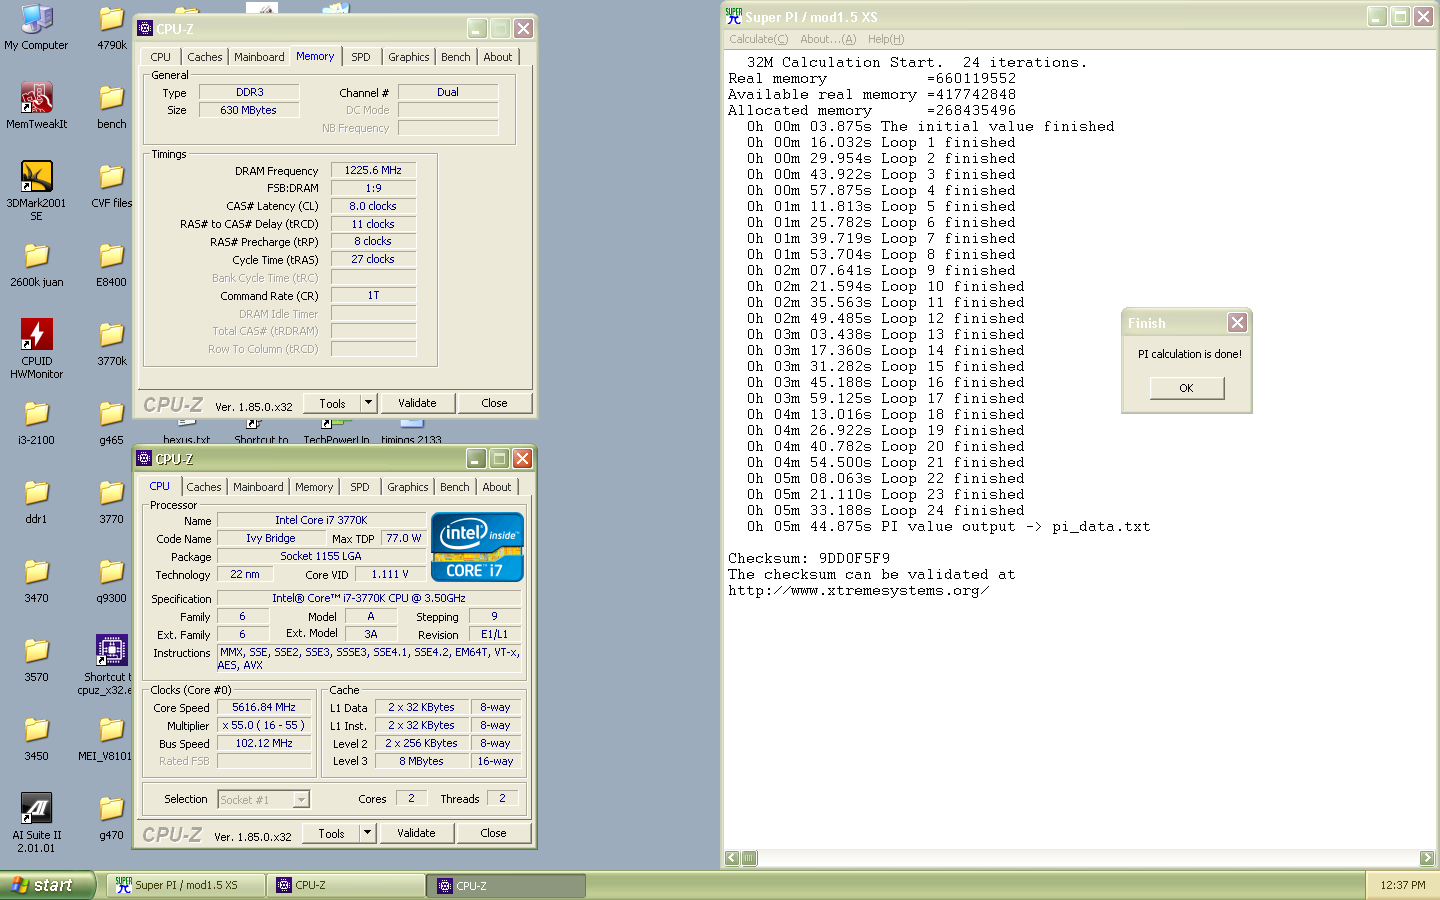Screen dimensions: 1440x900
Task: Open Mainboard tab in lower CPU-Z window
Action: [x=258, y=487]
